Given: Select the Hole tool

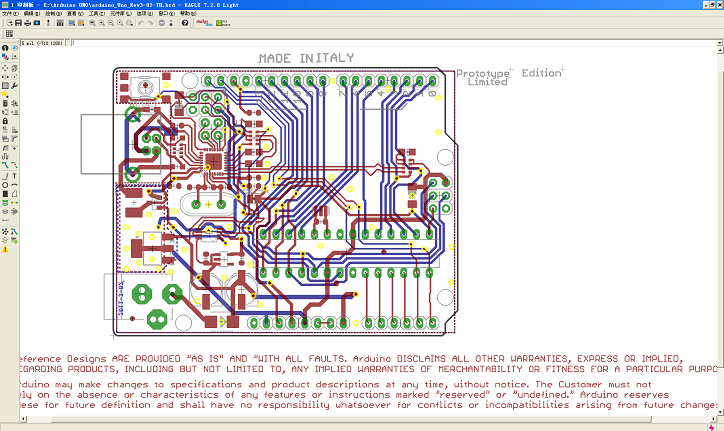Looking at the screenshot, I should click(5, 211).
